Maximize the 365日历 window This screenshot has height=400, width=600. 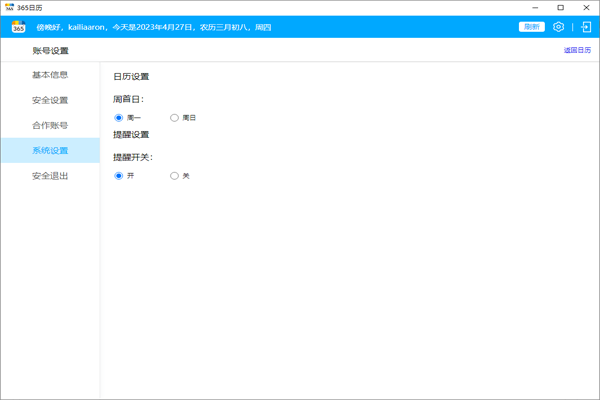[x=561, y=7]
